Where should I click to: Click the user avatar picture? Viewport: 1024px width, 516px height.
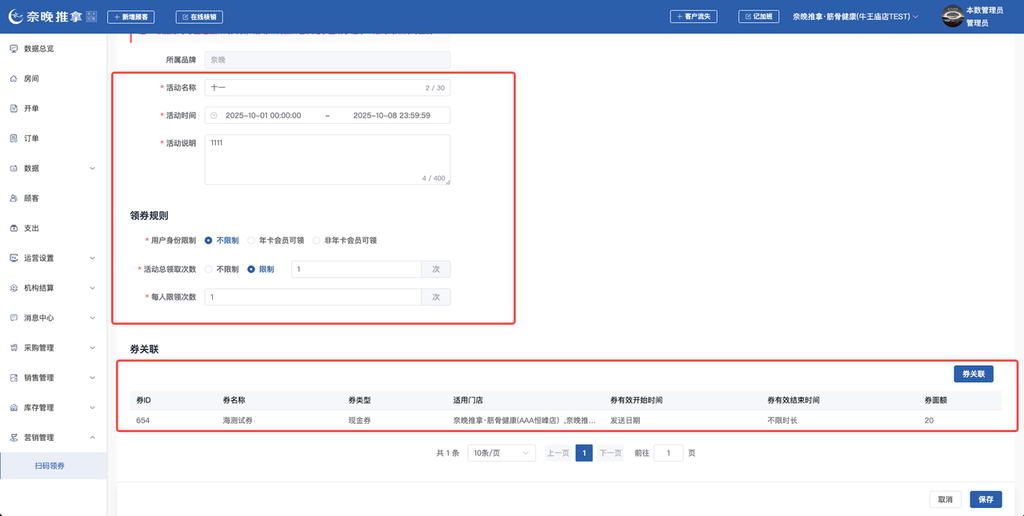[952, 16]
